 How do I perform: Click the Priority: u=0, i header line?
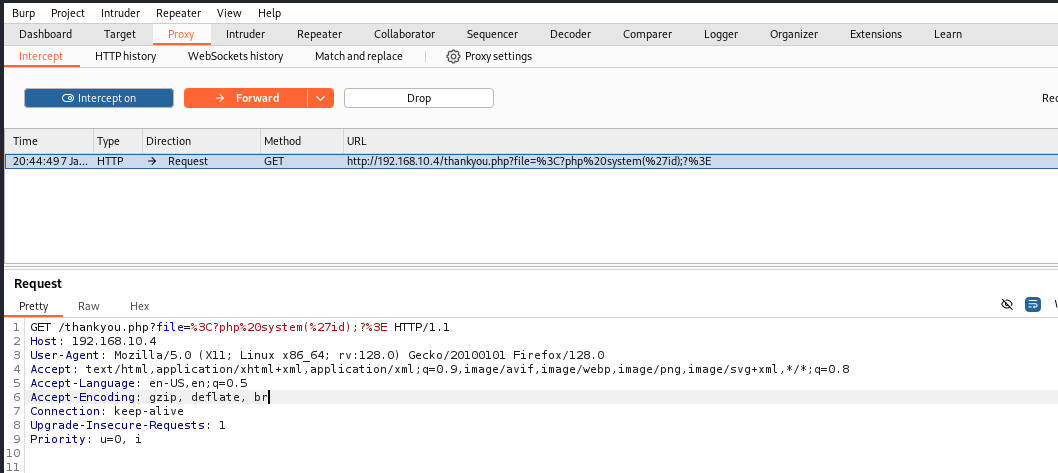[86, 439]
